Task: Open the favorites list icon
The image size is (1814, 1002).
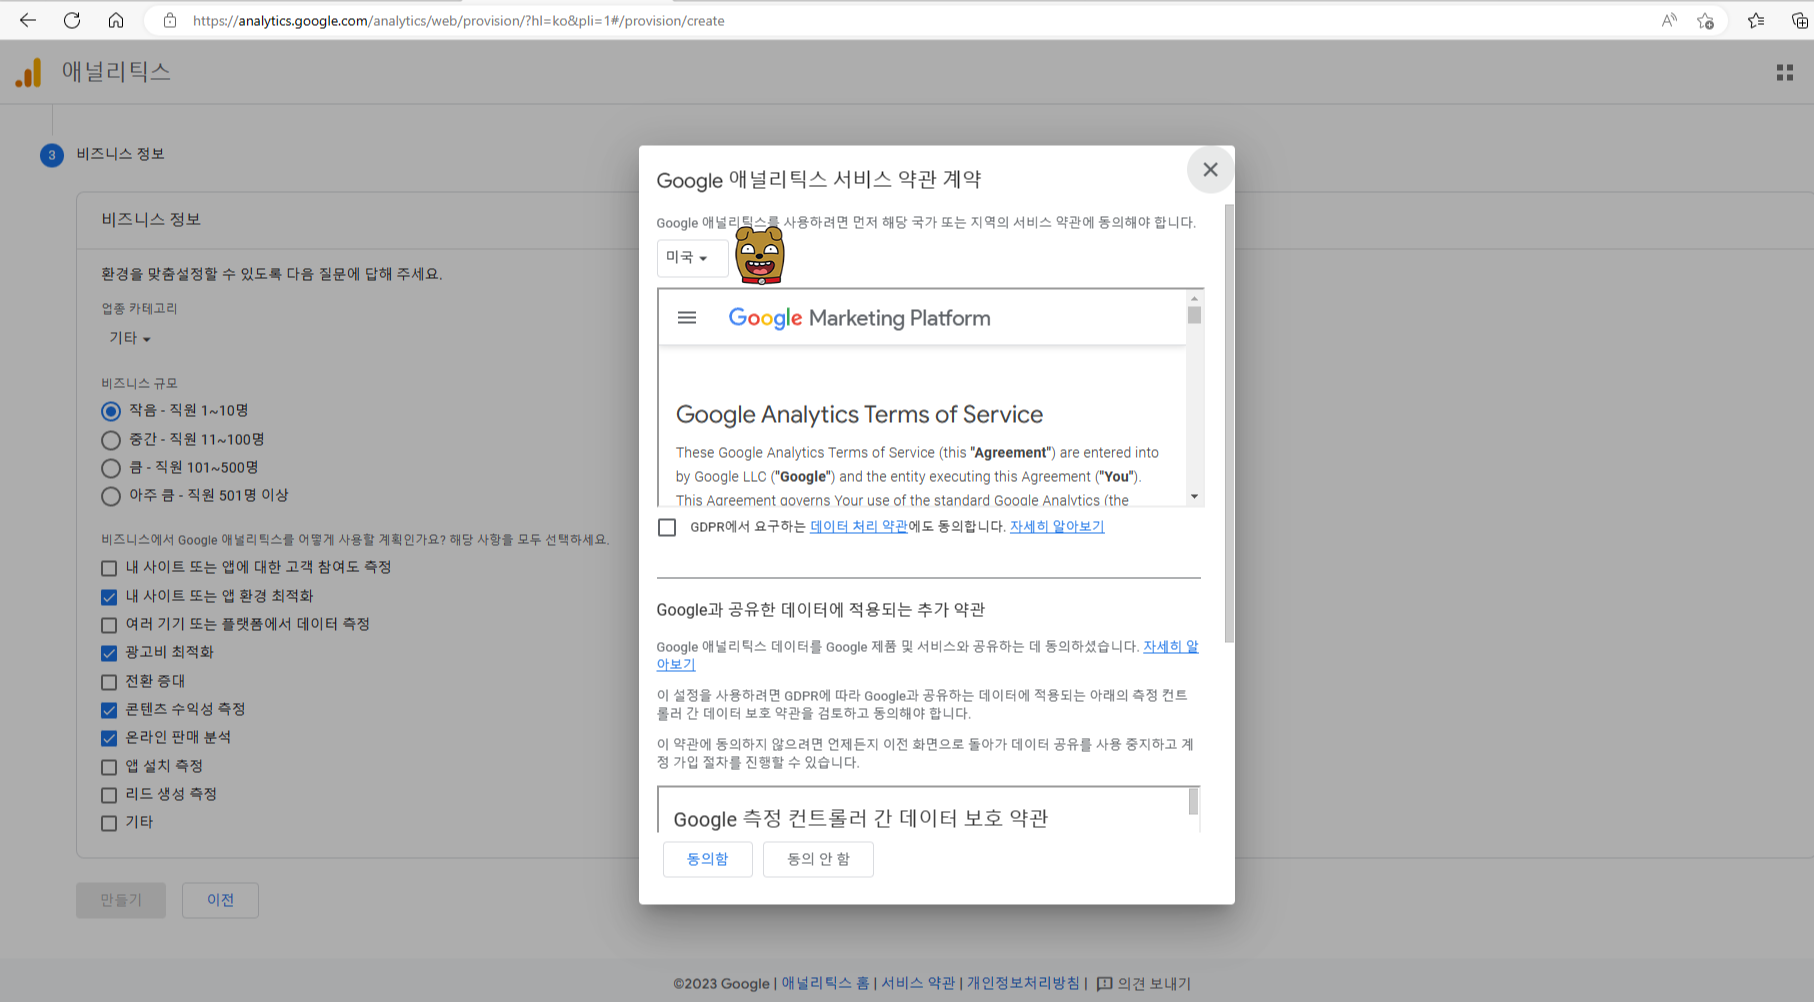Action: tap(1756, 20)
